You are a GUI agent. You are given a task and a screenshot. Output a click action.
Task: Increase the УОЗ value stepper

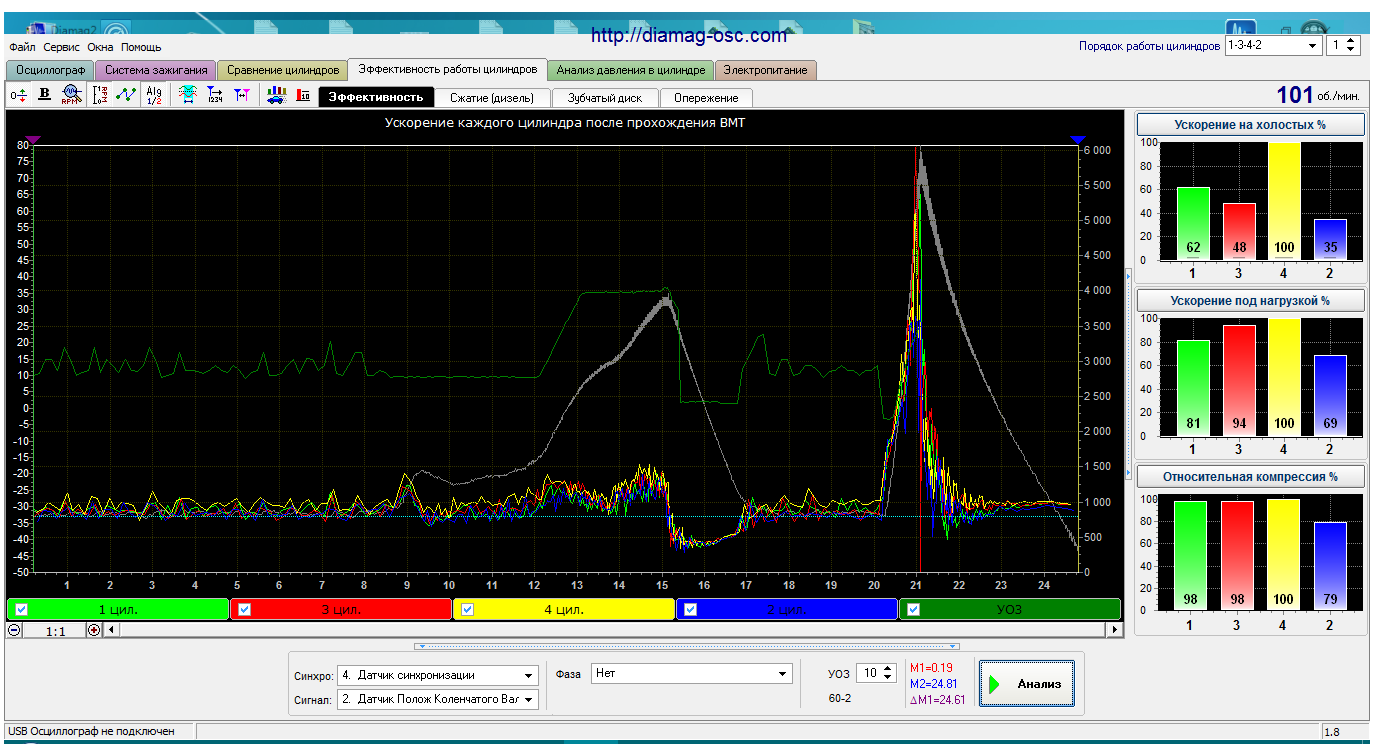888,669
